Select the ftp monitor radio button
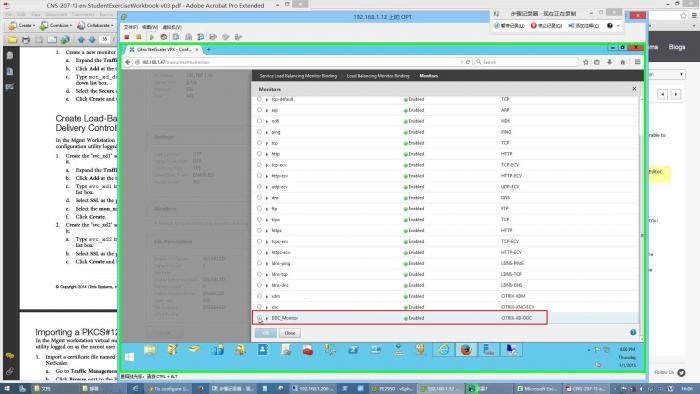 pos(259,208)
